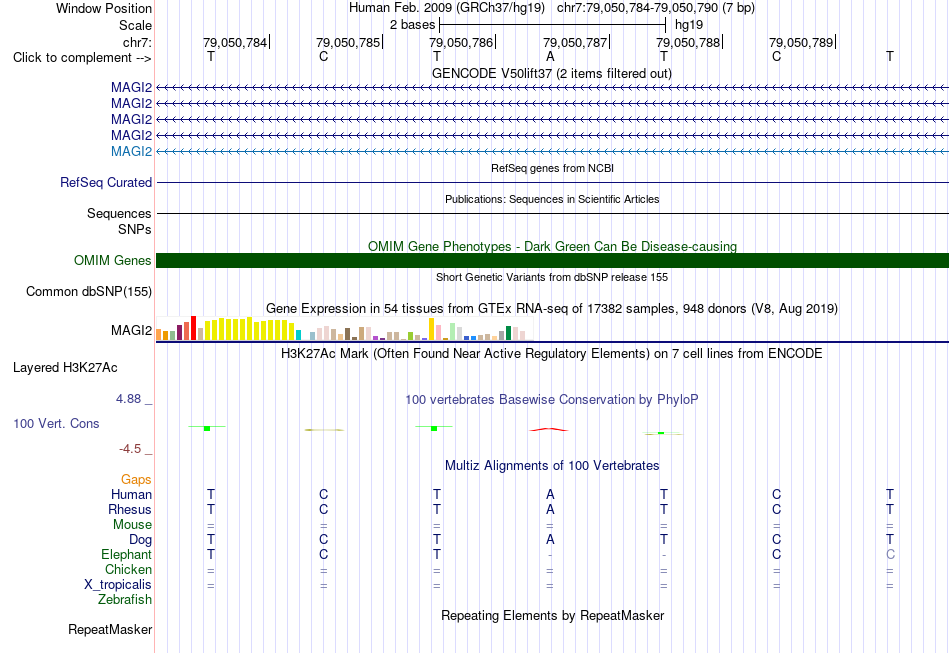Click the maroon bar in the GTEx expression chart

tap(179, 333)
